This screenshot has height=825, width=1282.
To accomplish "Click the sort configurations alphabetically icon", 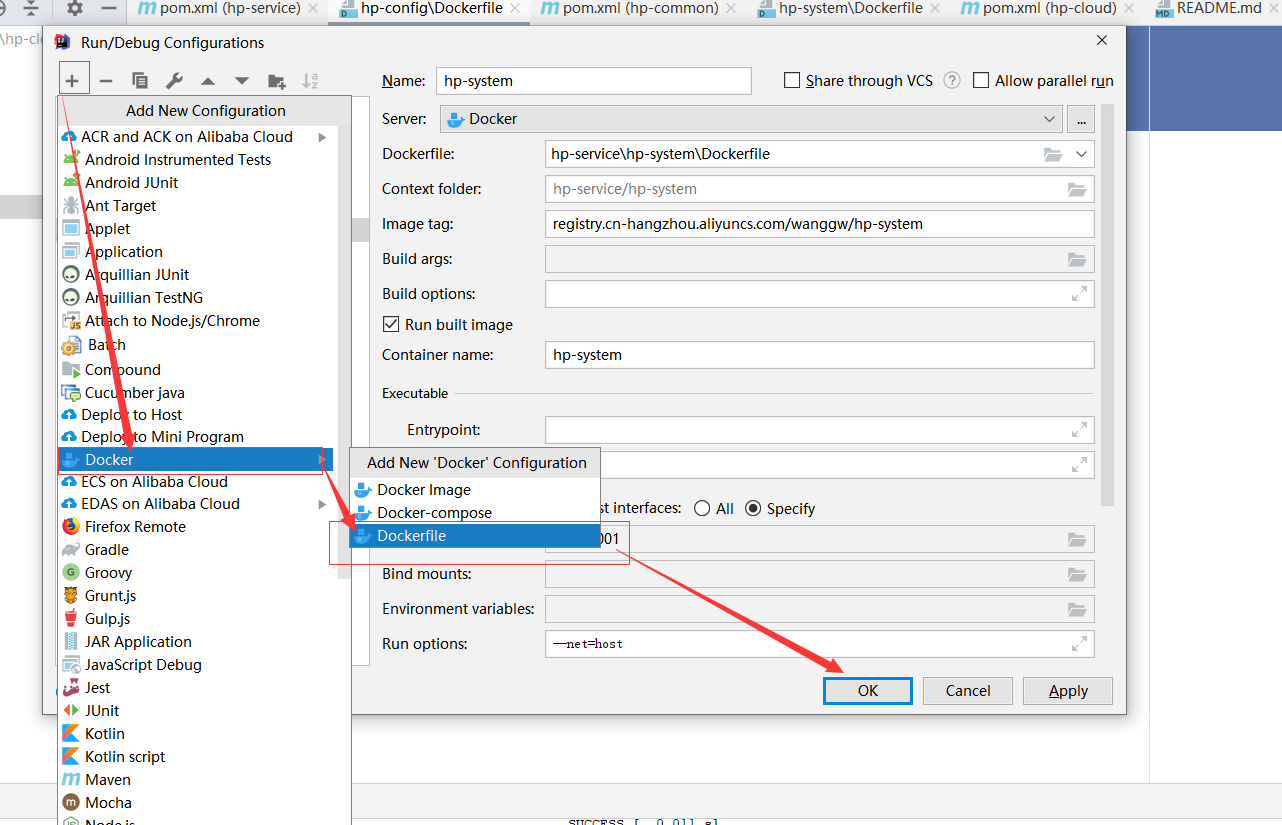I will 310,81.
